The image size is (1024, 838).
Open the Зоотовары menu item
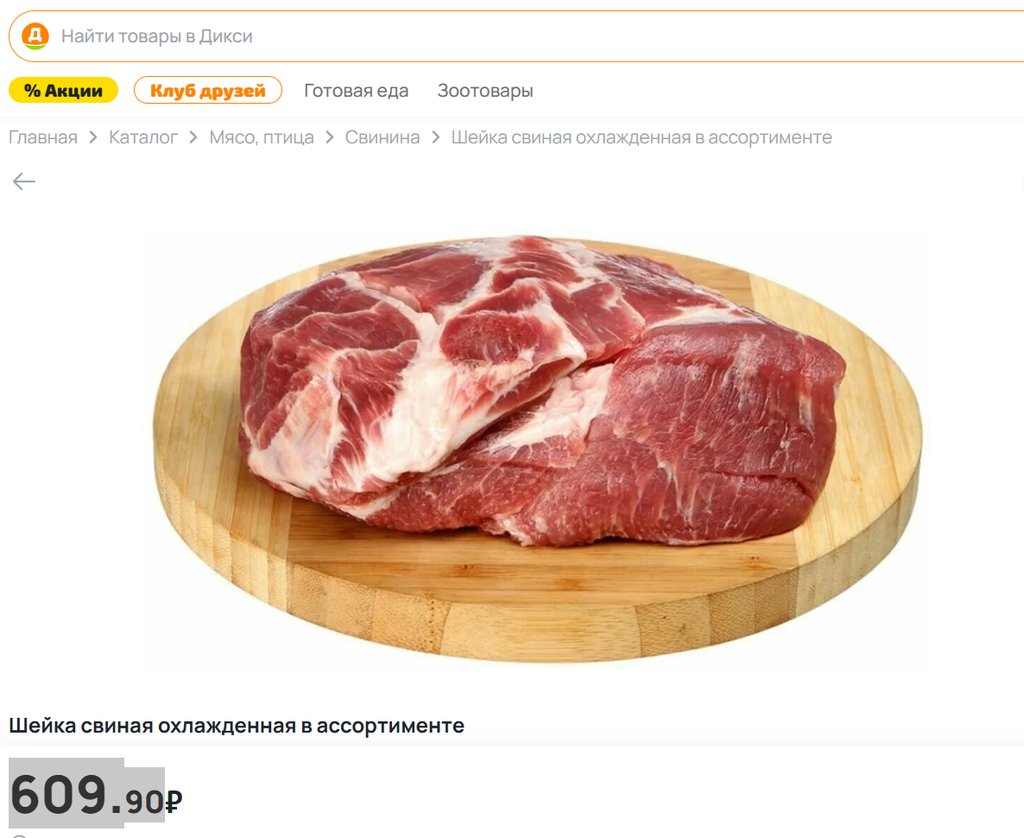pos(485,90)
